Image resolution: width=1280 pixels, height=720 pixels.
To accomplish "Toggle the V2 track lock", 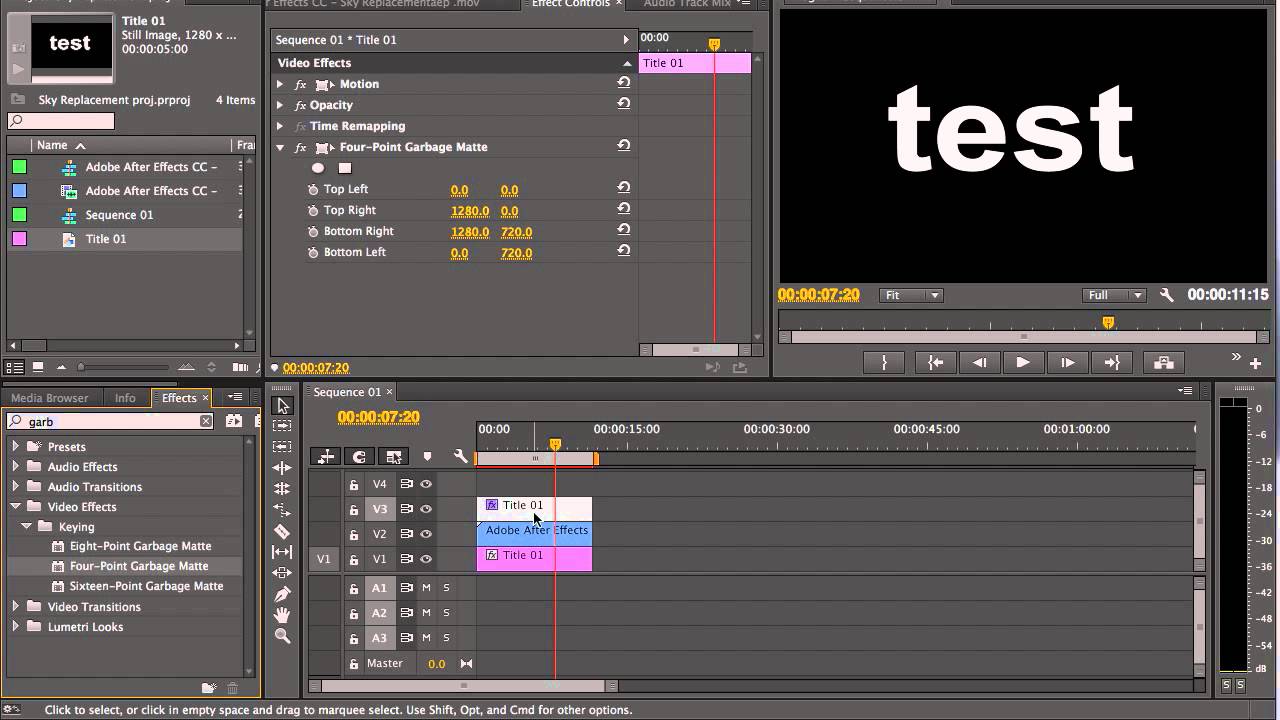I will (353, 534).
